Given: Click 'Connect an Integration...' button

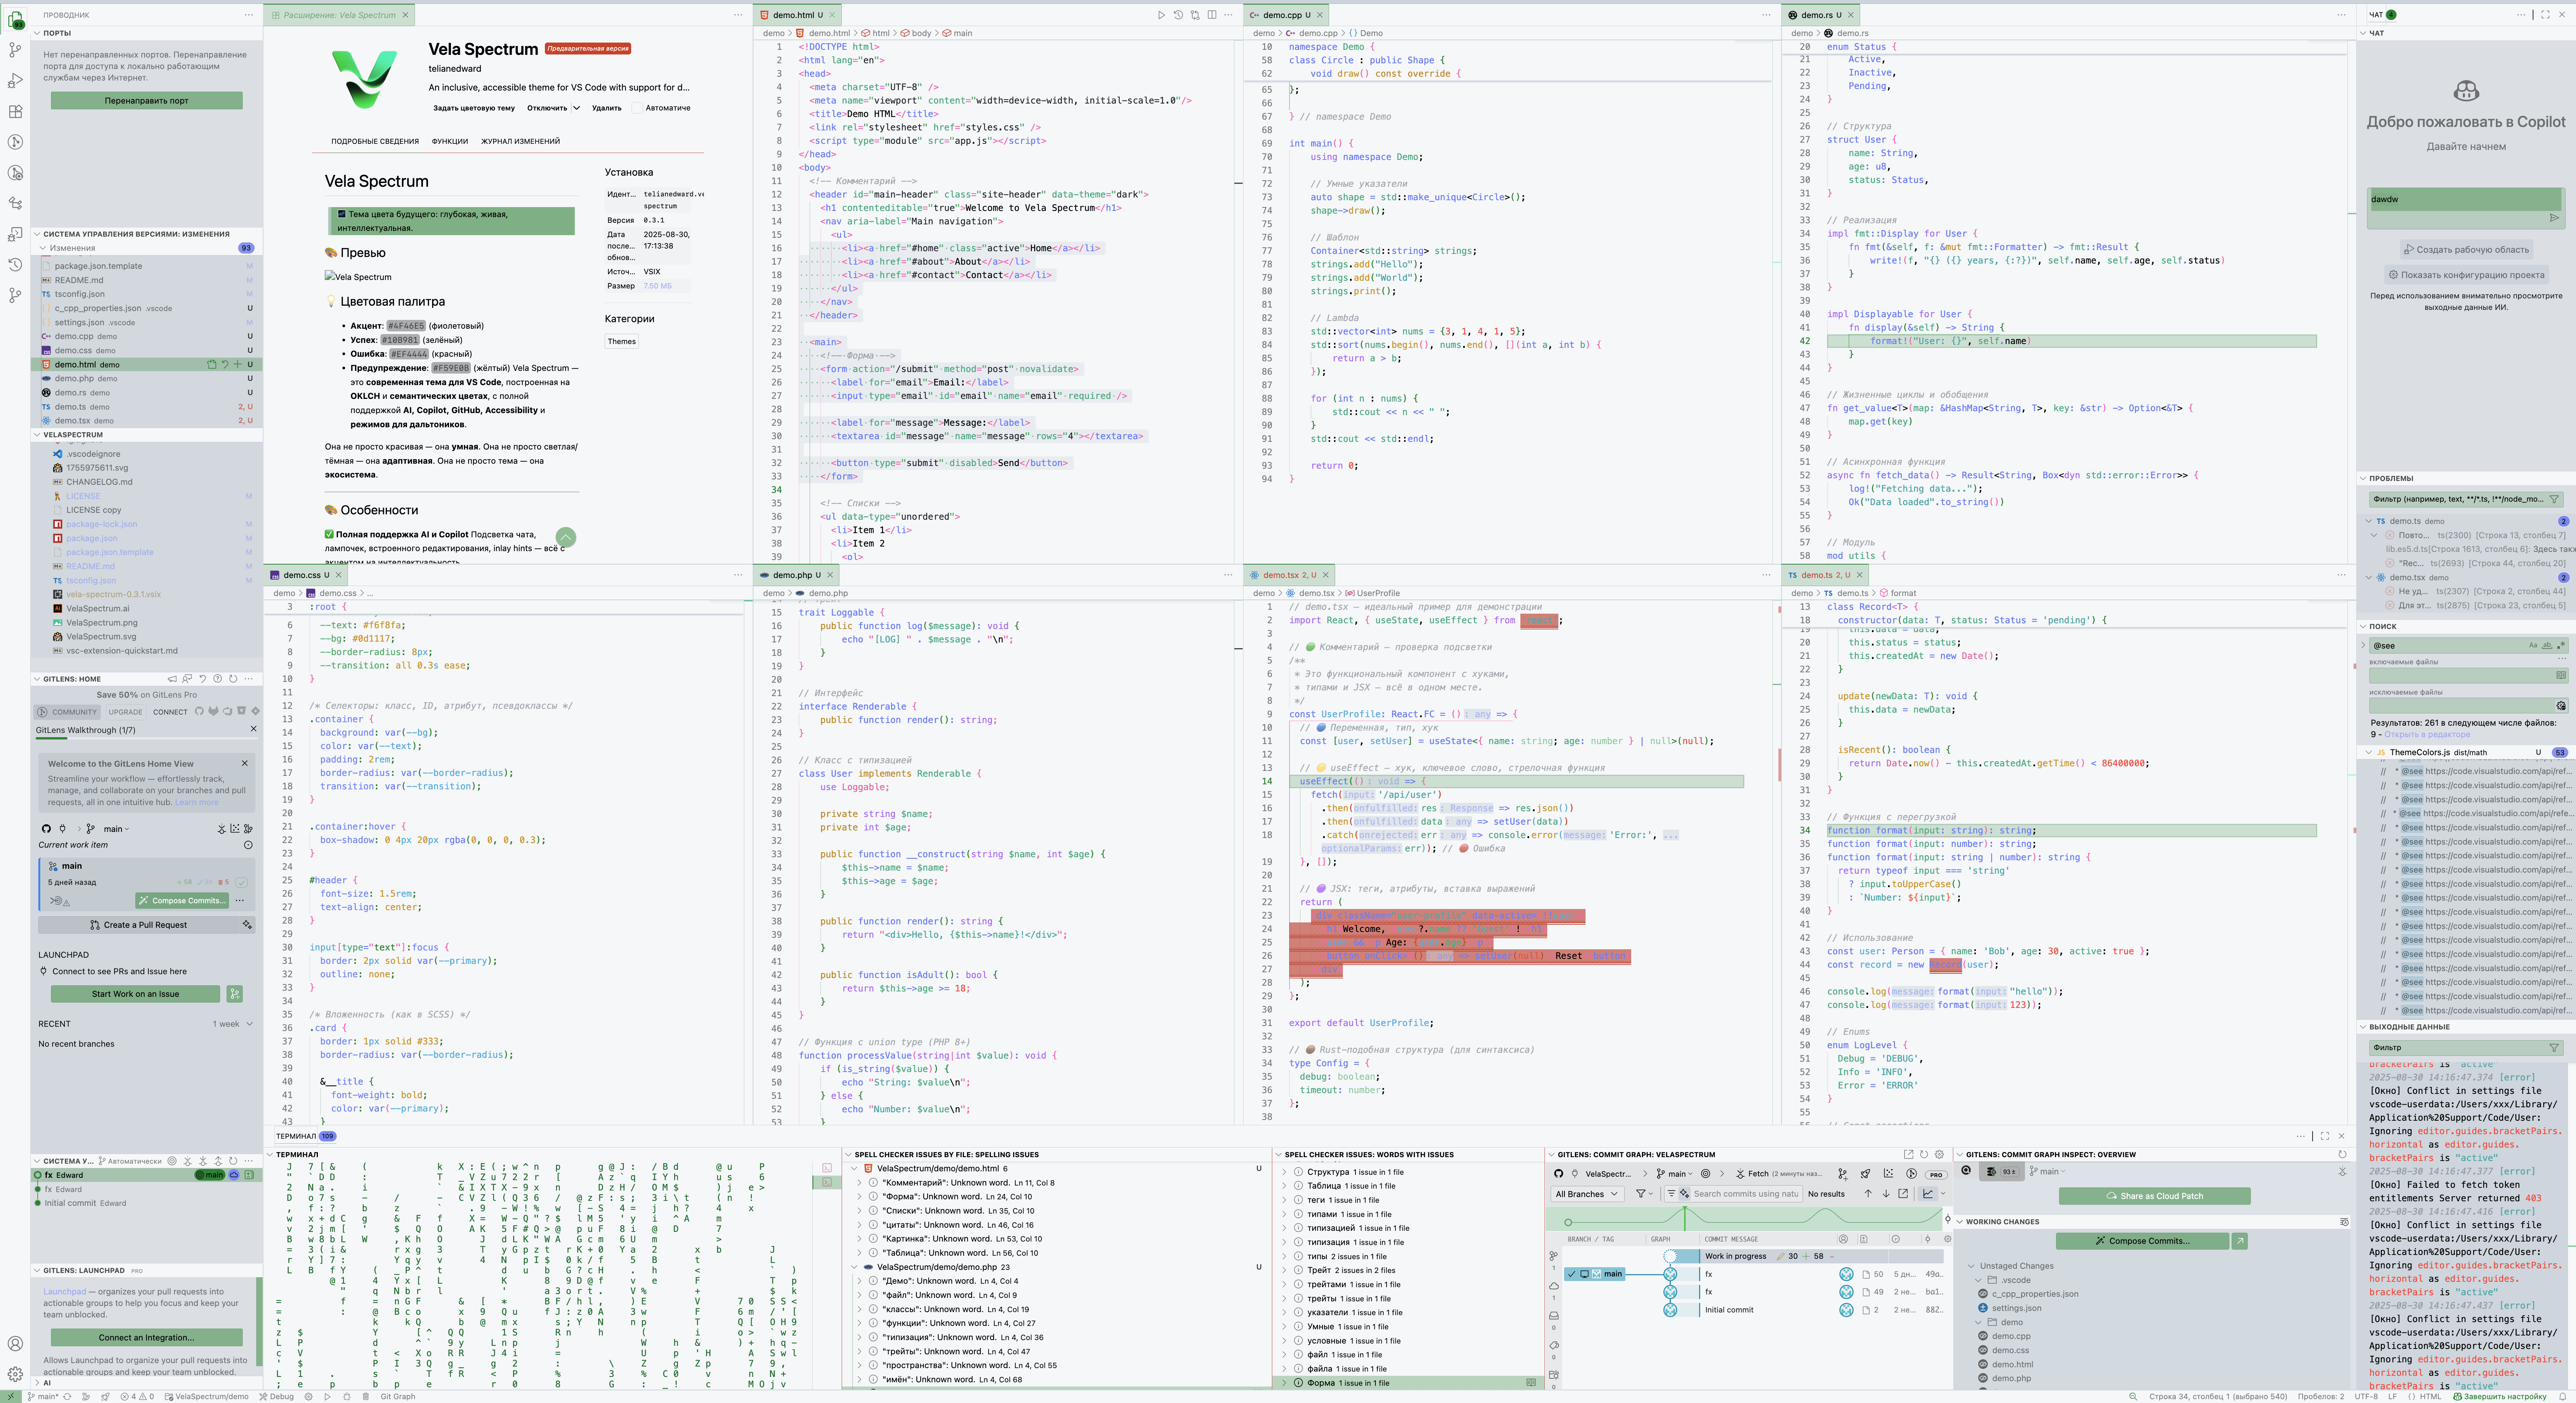Looking at the screenshot, I should (146, 1337).
